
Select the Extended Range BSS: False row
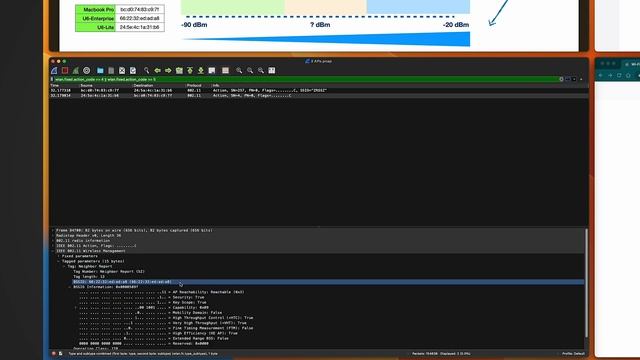pyautogui.click(x=153, y=338)
